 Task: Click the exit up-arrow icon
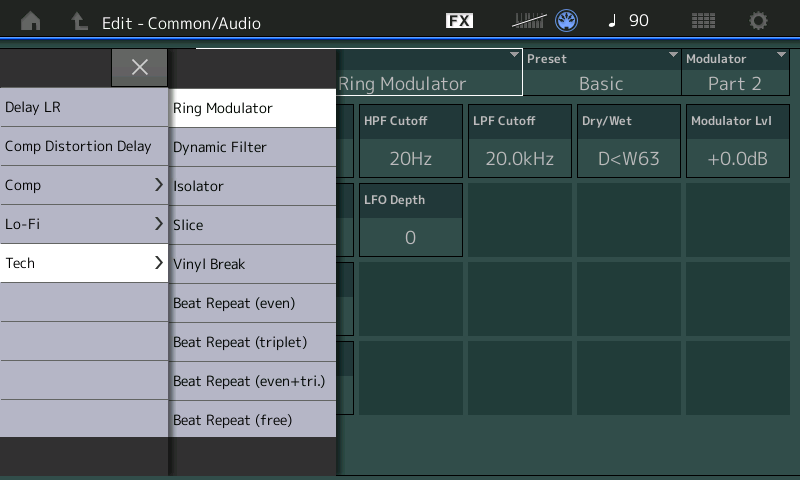pos(79,21)
